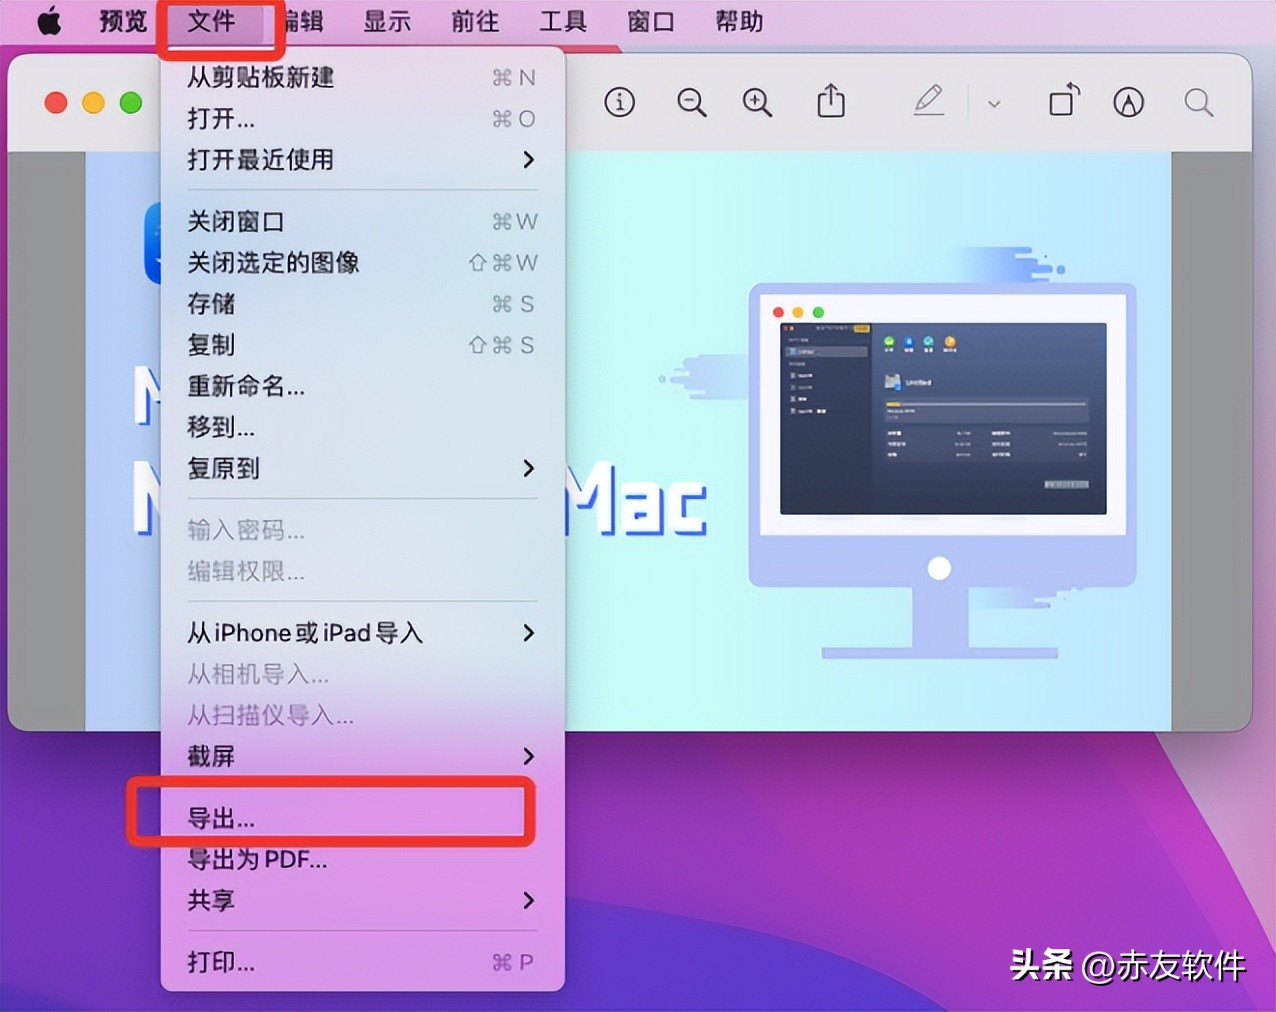1276x1012 pixels.
Task: Choose 存储 to save the file
Action: click(x=210, y=304)
